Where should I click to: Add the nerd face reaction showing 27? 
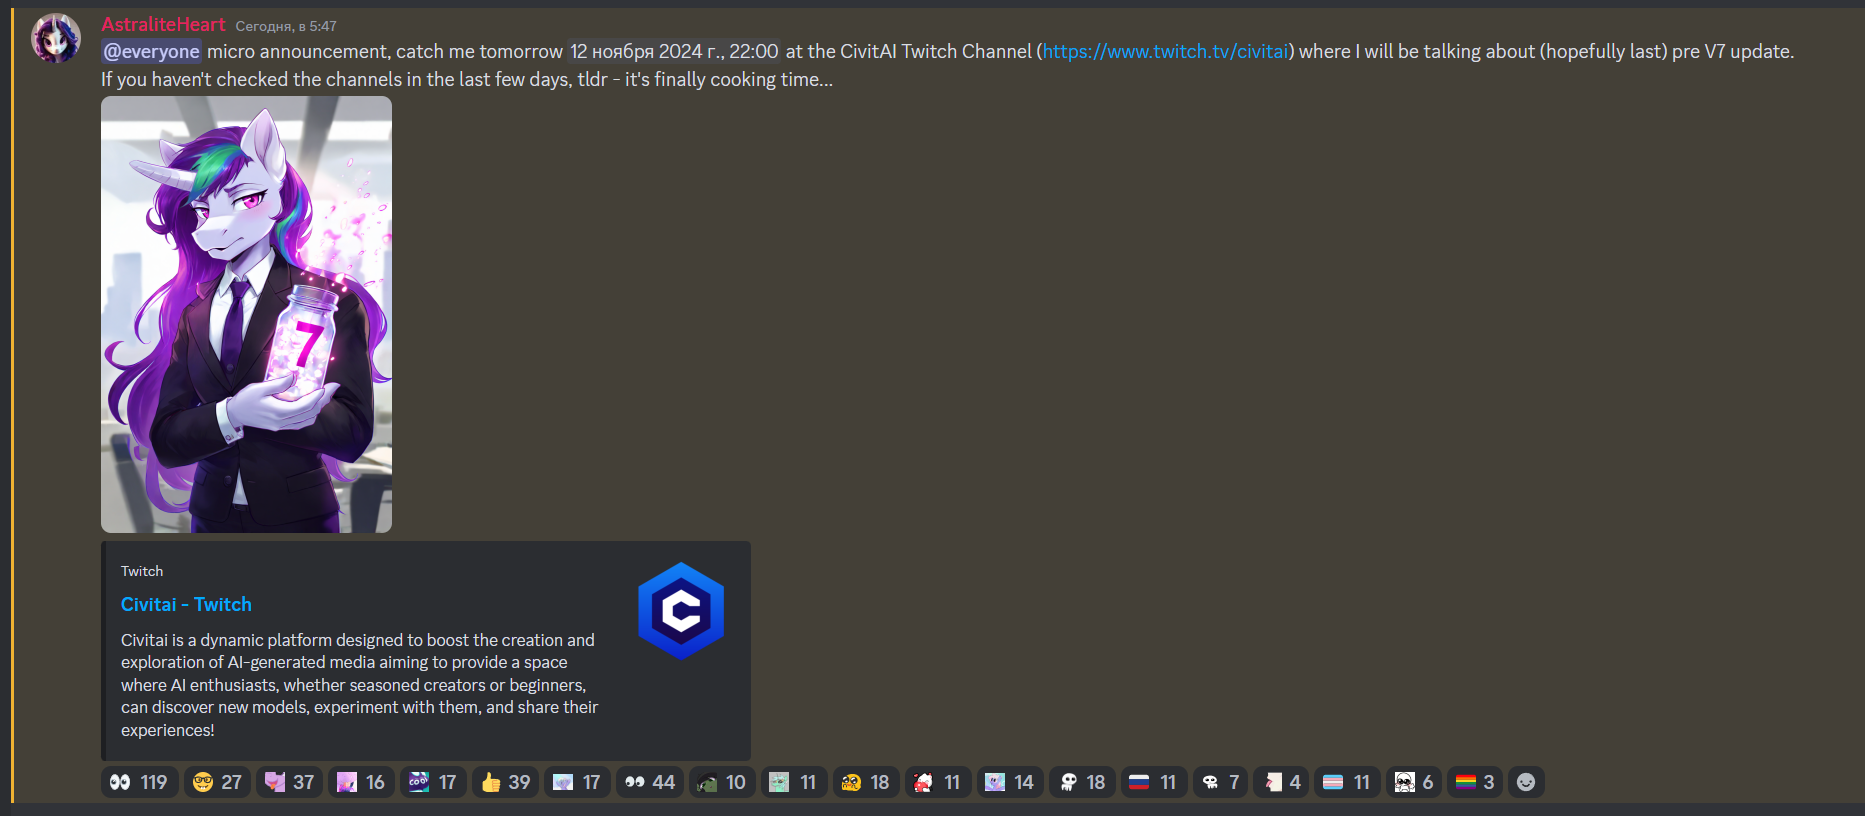point(217,782)
